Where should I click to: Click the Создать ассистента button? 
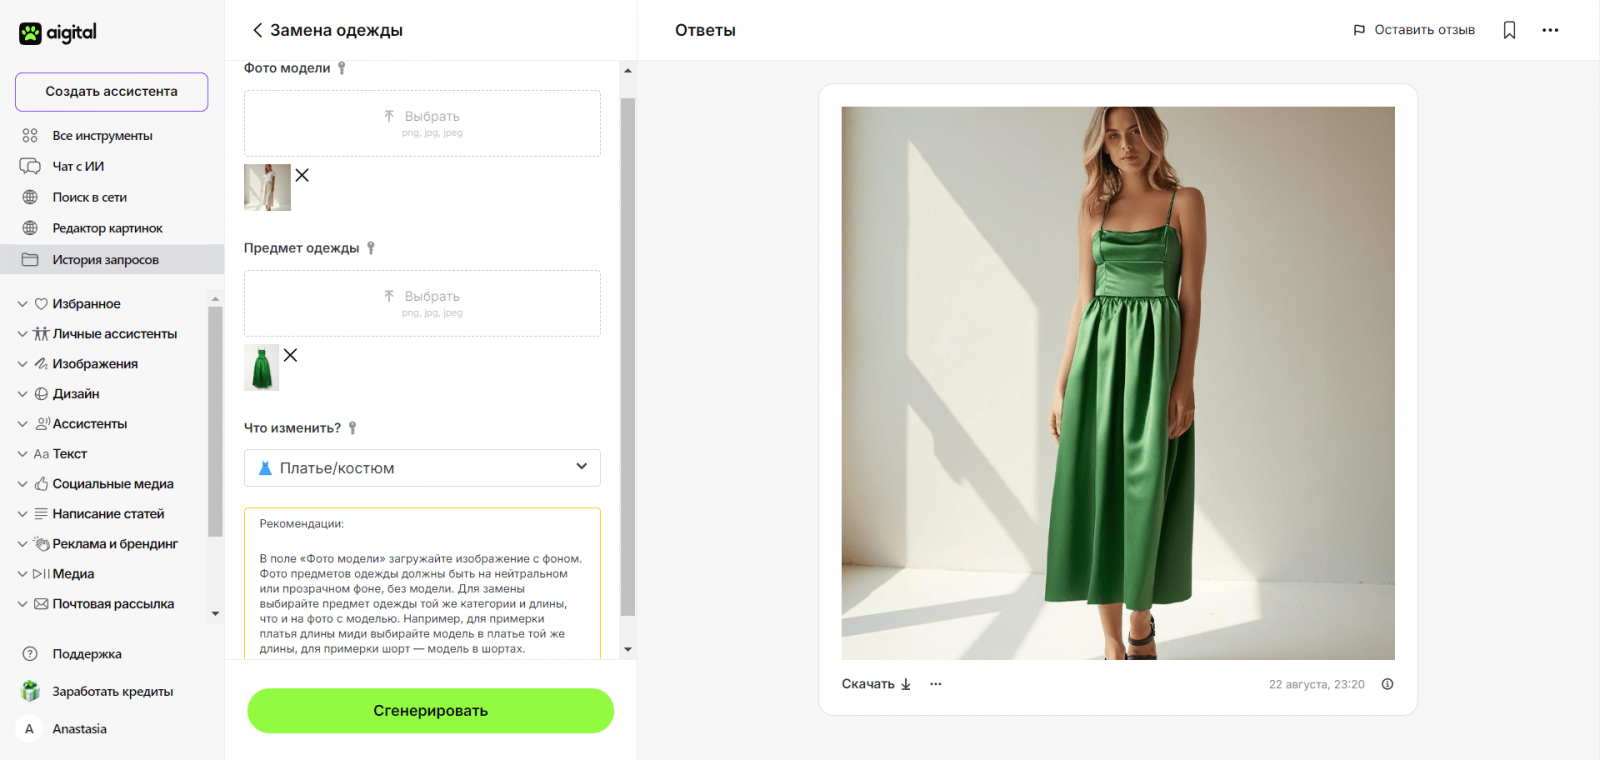(112, 92)
